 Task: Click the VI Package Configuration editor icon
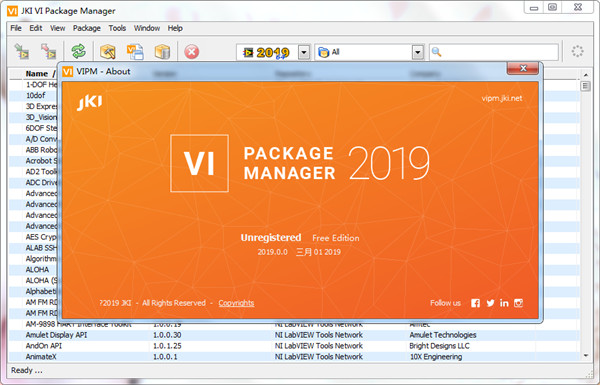(135, 51)
